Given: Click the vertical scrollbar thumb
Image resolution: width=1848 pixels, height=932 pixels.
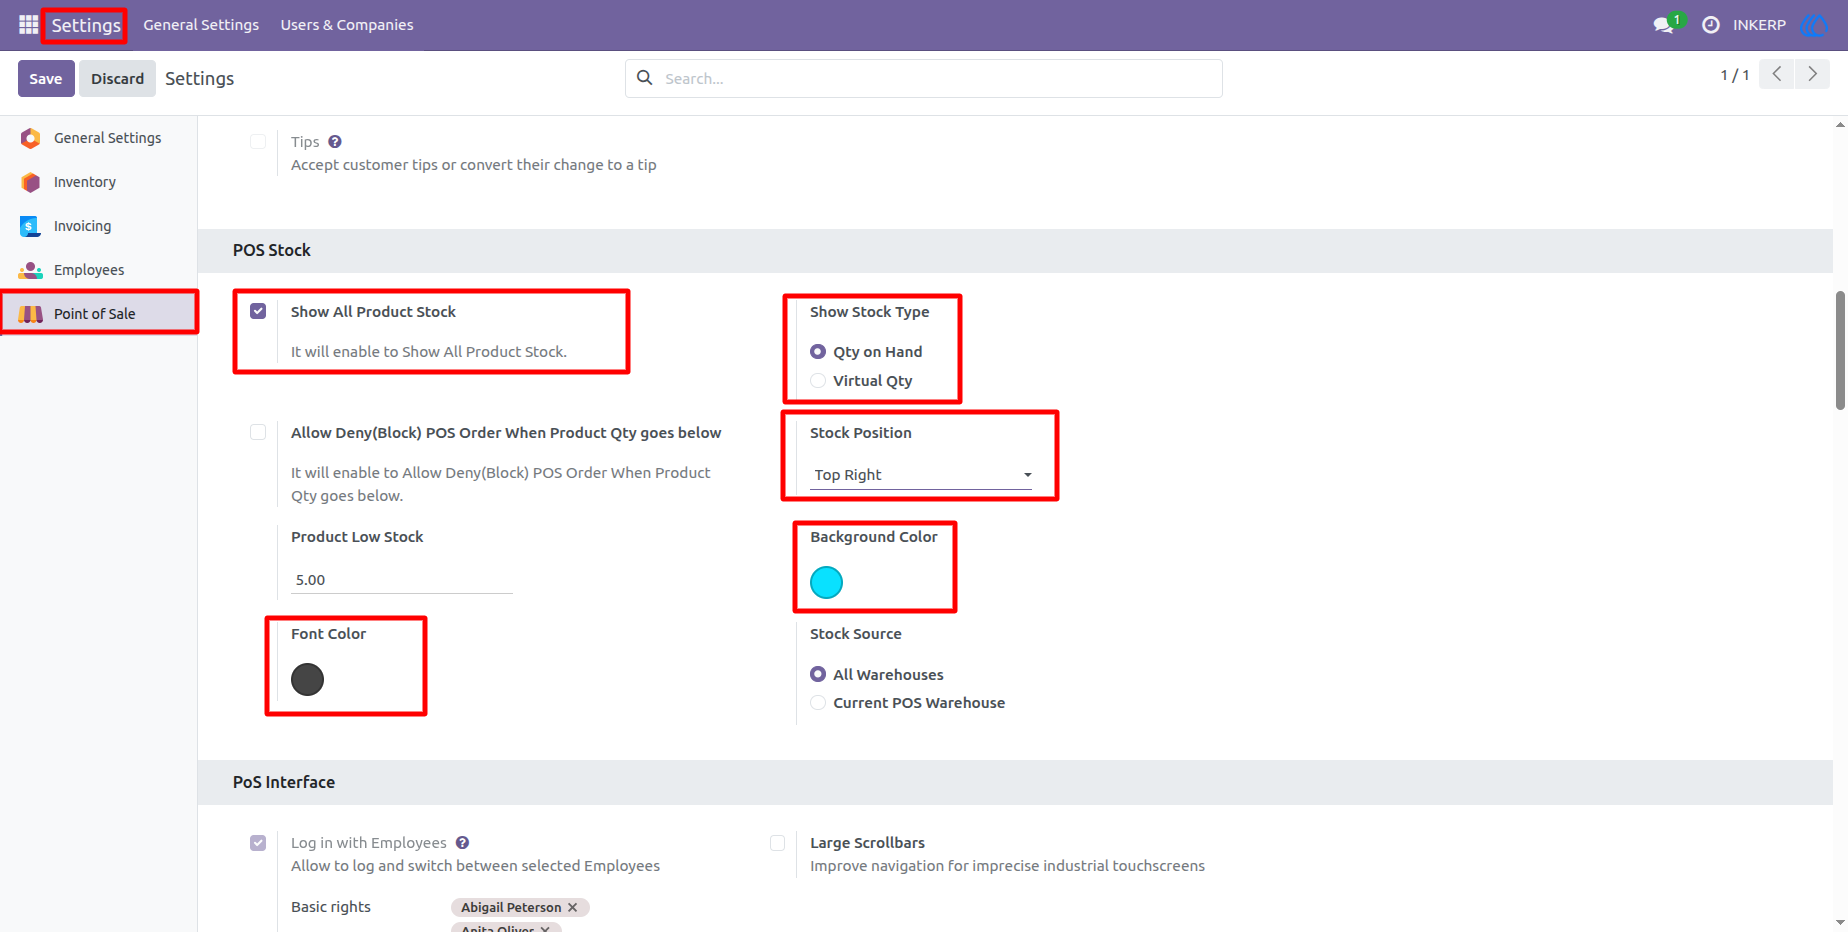Looking at the screenshot, I should pyautogui.click(x=1840, y=350).
